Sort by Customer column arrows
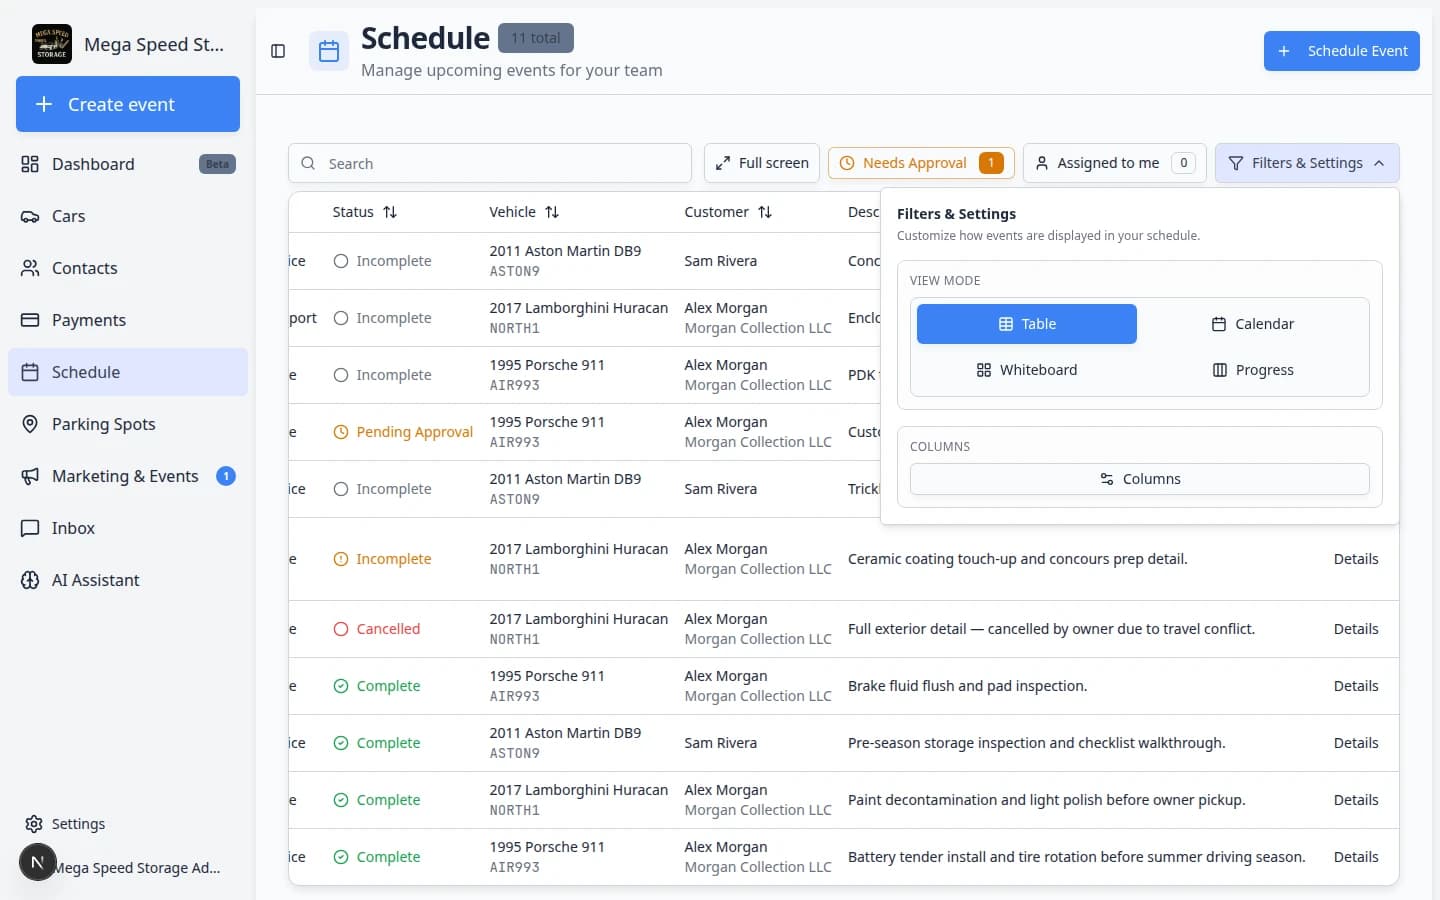 pos(765,212)
